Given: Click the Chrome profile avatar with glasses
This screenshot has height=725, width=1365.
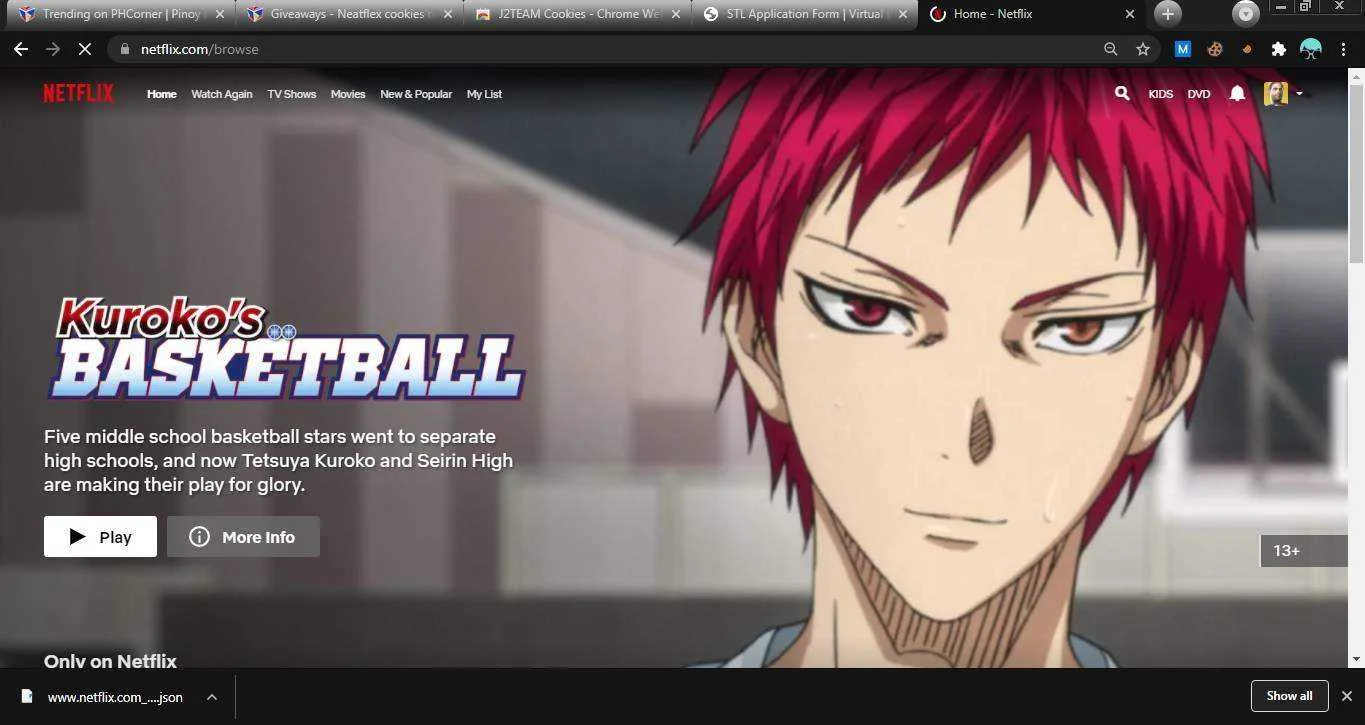Looking at the screenshot, I should tap(1311, 49).
